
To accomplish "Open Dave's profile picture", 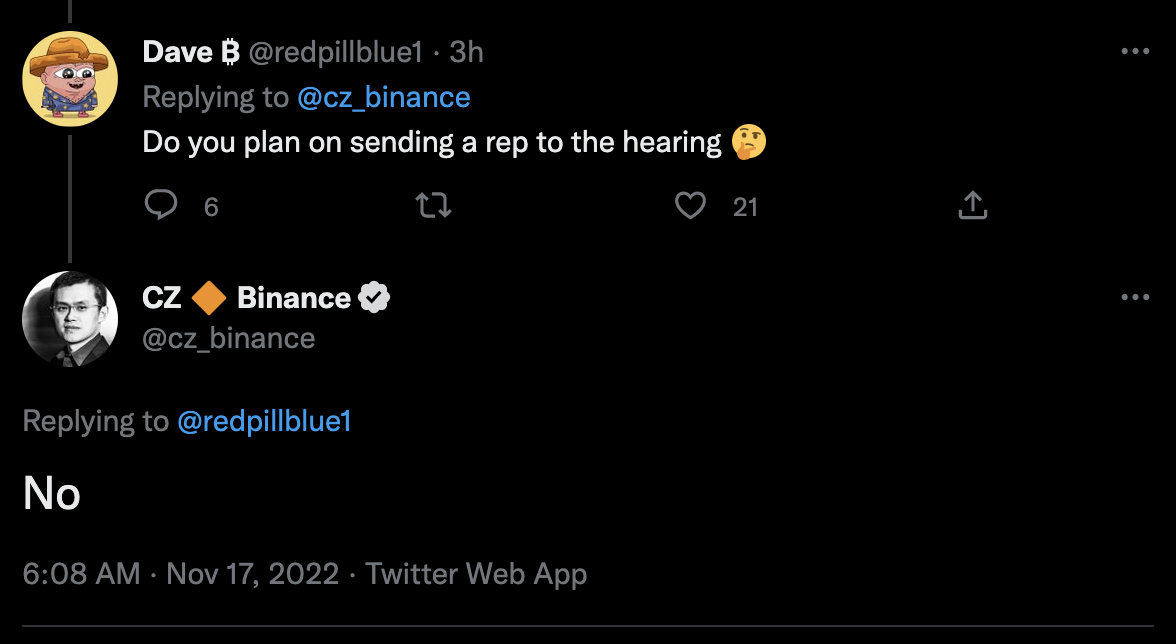I will pyautogui.click(x=70, y=79).
